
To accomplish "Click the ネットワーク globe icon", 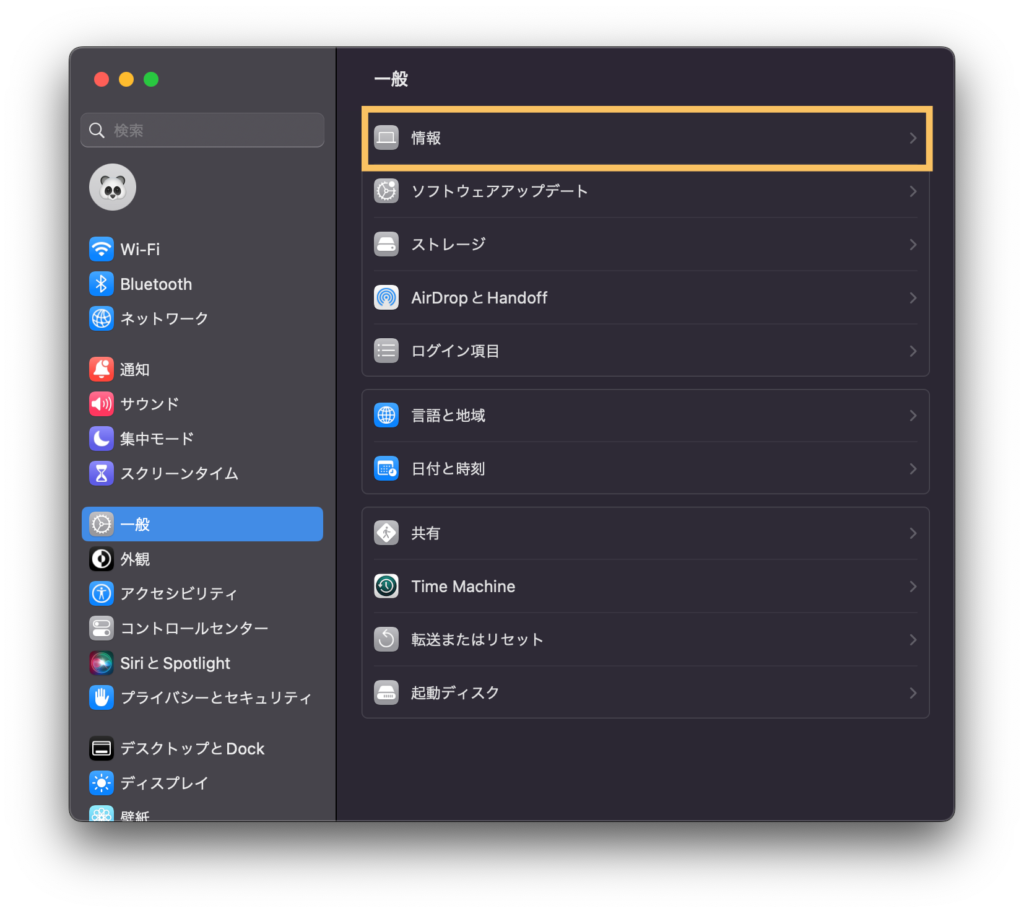I will (101, 318).
